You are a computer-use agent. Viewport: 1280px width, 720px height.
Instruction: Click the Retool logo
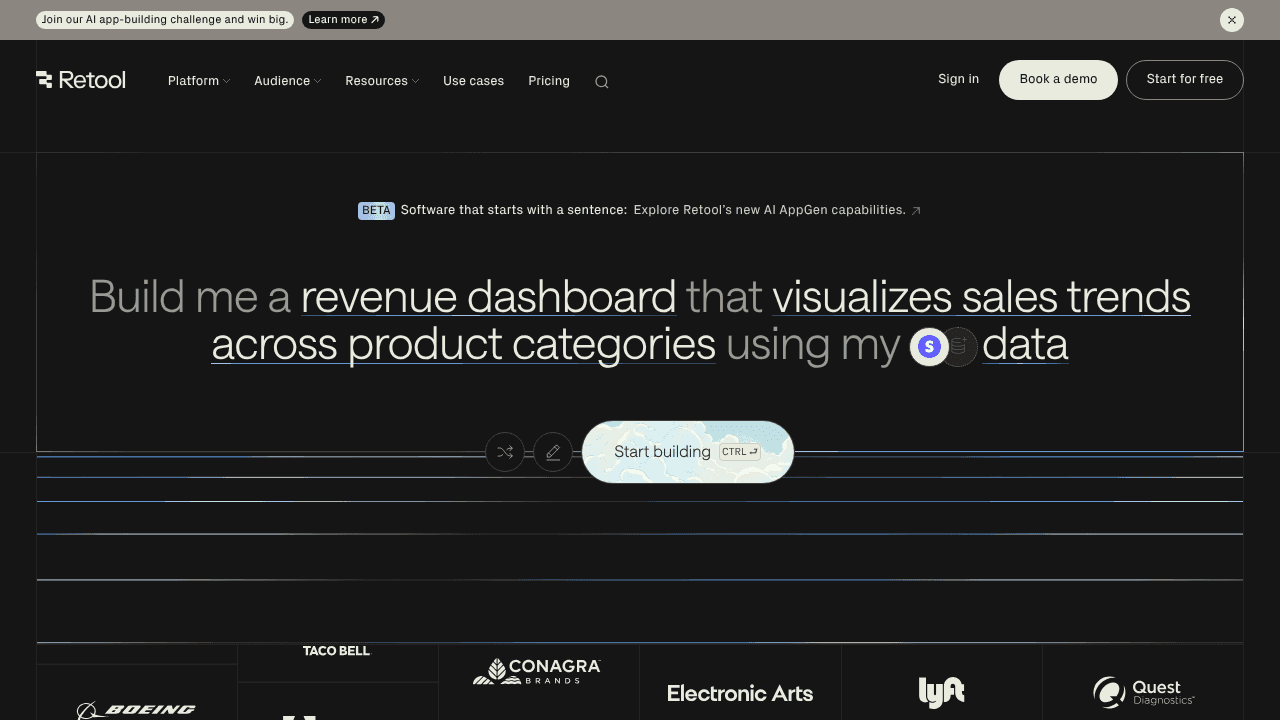point(81,80)
